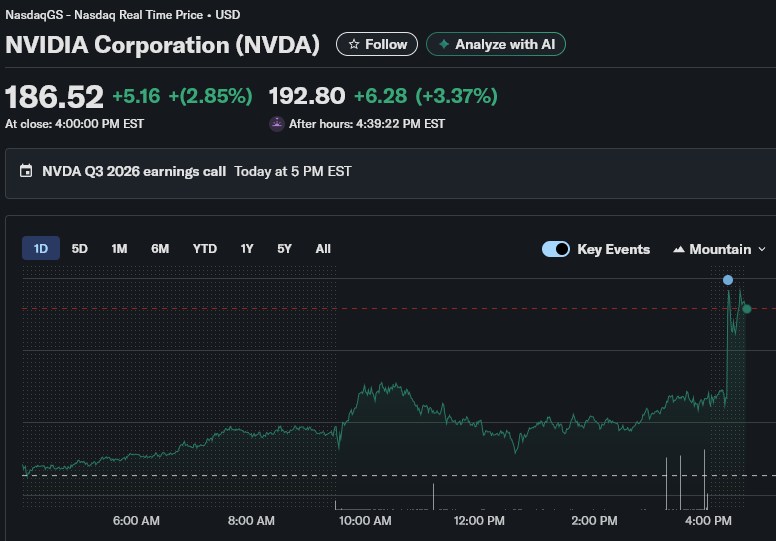Switch chart to 1Y range
Image resolution: width=776 pixels, height=541 pixels.
tap(247, 249)
